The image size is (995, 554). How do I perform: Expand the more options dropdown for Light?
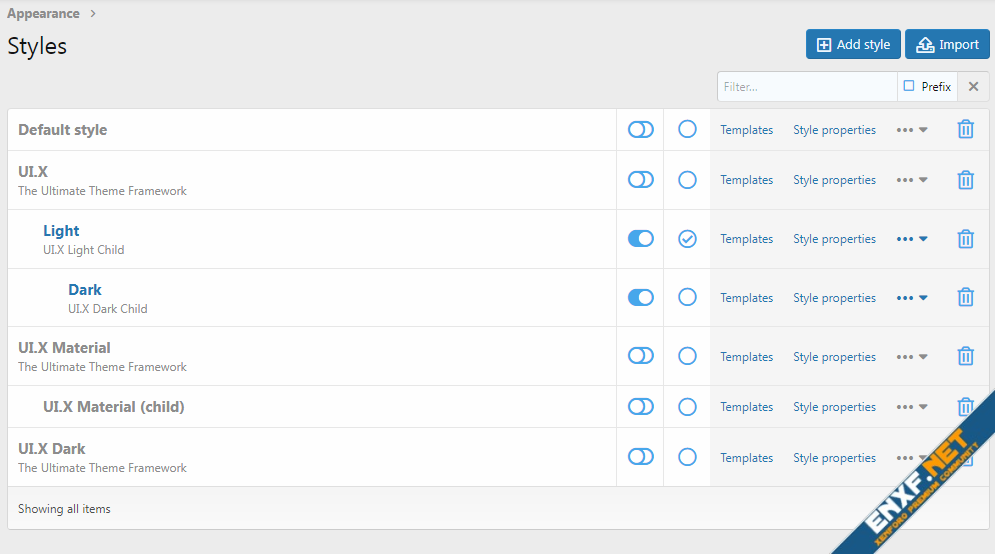(912, 239)
